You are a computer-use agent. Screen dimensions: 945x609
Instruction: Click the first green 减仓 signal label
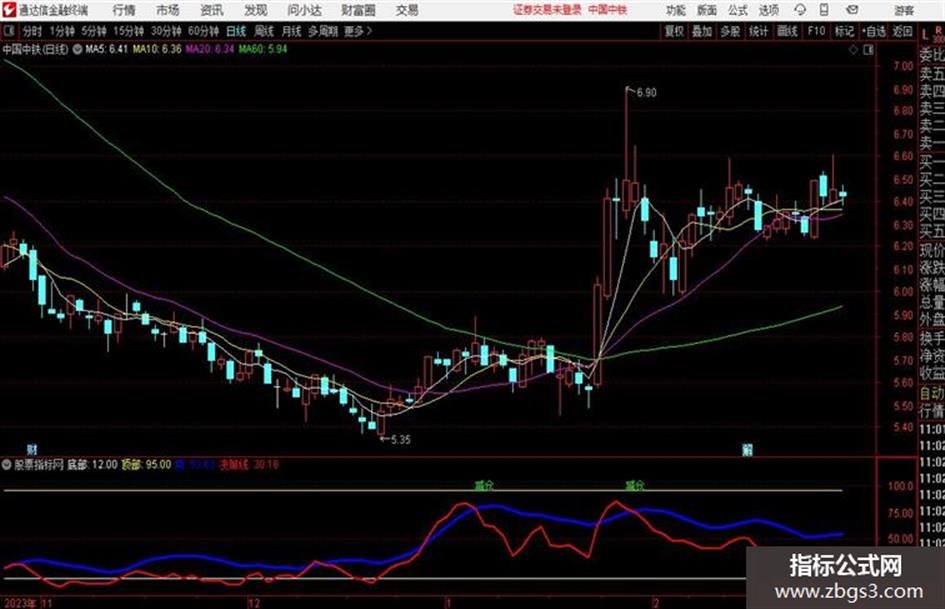(x=484, y=485)
